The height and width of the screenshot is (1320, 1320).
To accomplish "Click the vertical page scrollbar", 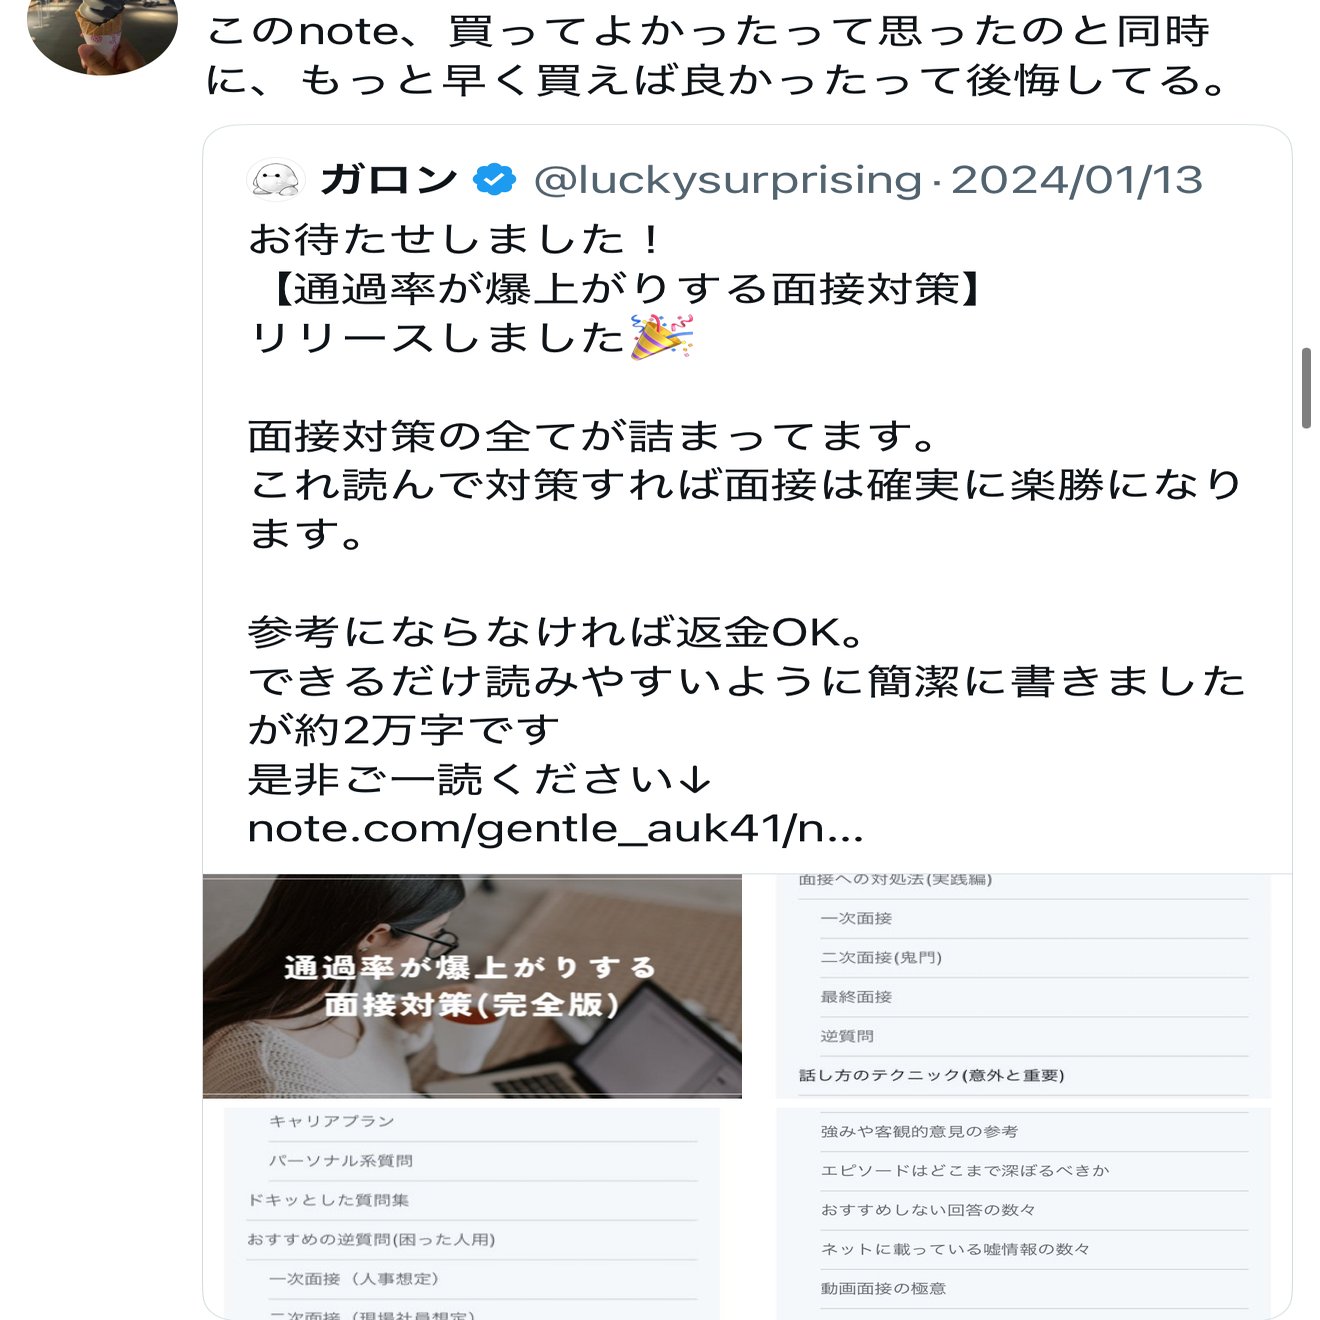I will [1306, 388].
